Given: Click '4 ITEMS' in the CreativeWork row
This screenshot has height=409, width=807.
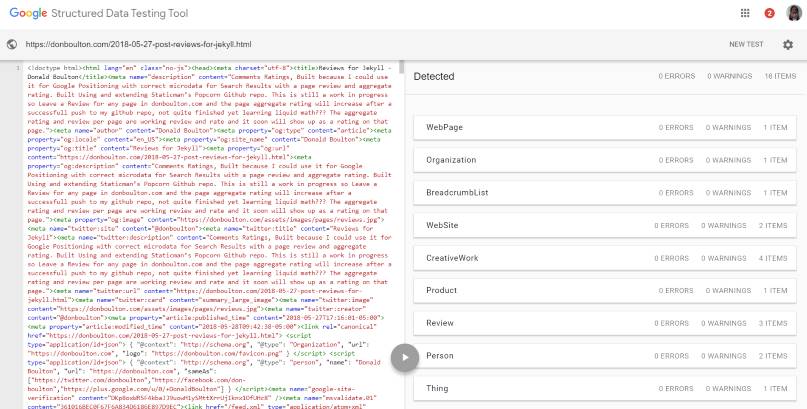Looking at the screenshot, I should 773,258.
